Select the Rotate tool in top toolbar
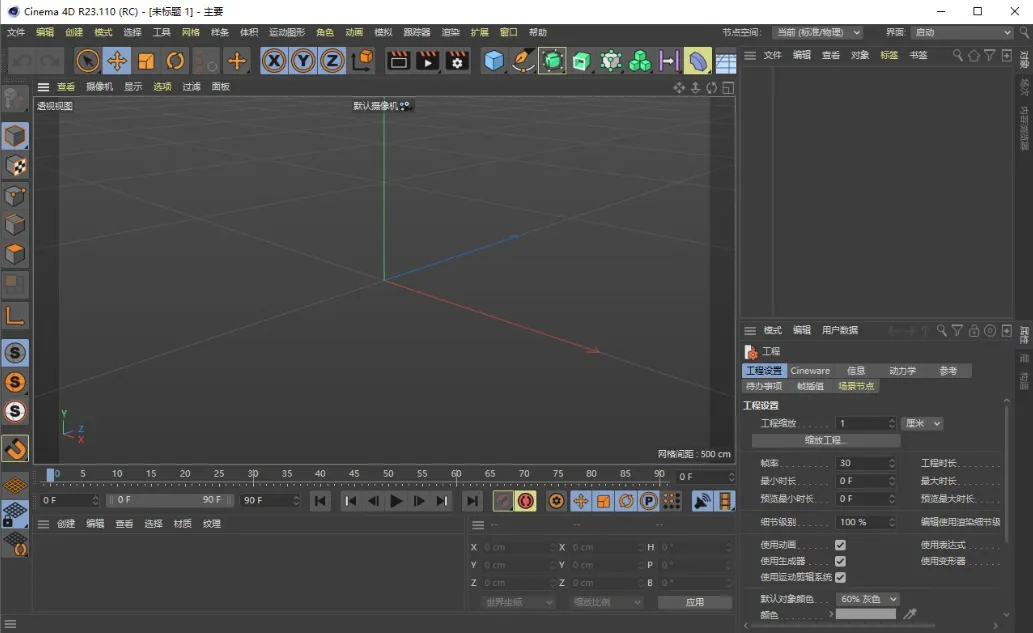1033x633 pixels. coord(176,61)
